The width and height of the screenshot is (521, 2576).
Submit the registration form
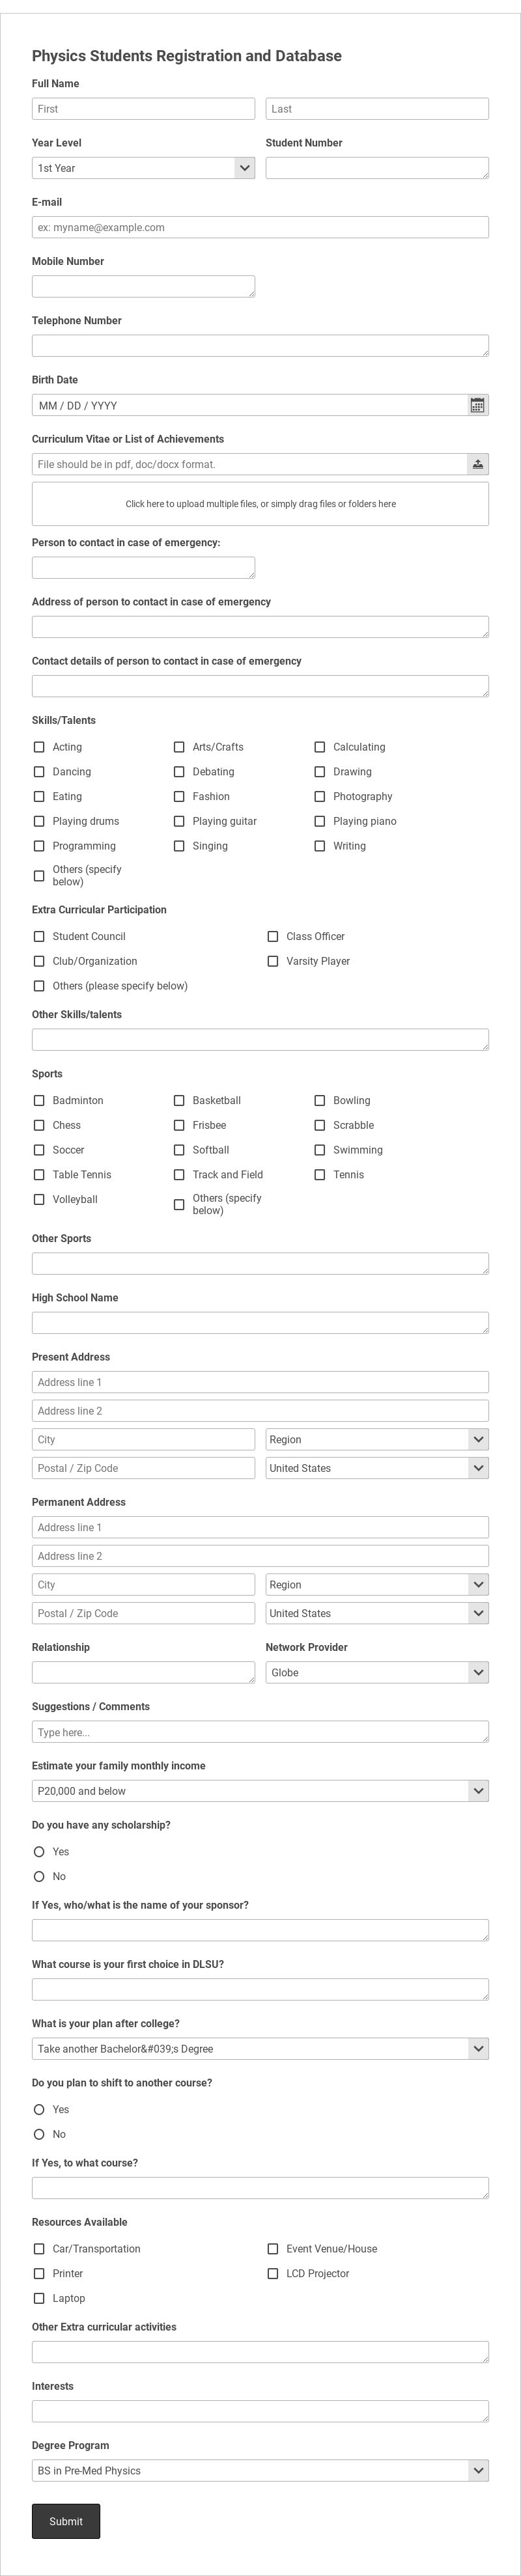tap(66, 2521)
